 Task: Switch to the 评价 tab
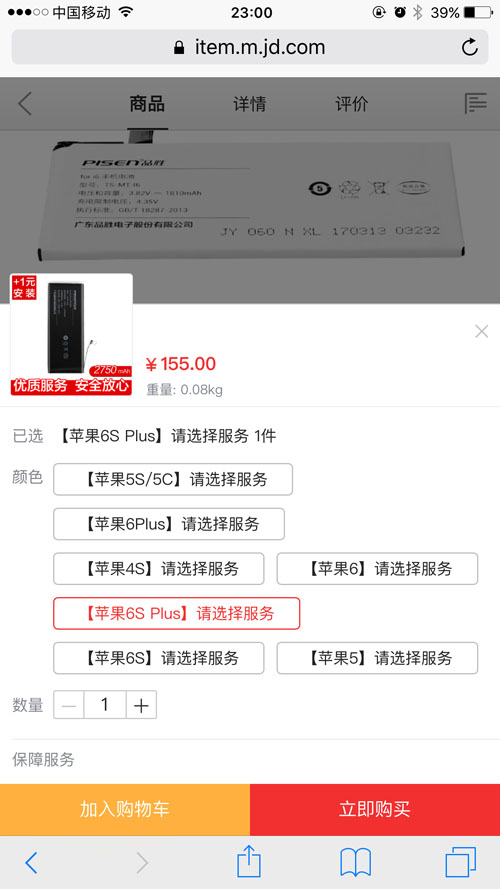click(x=351, y=104)
